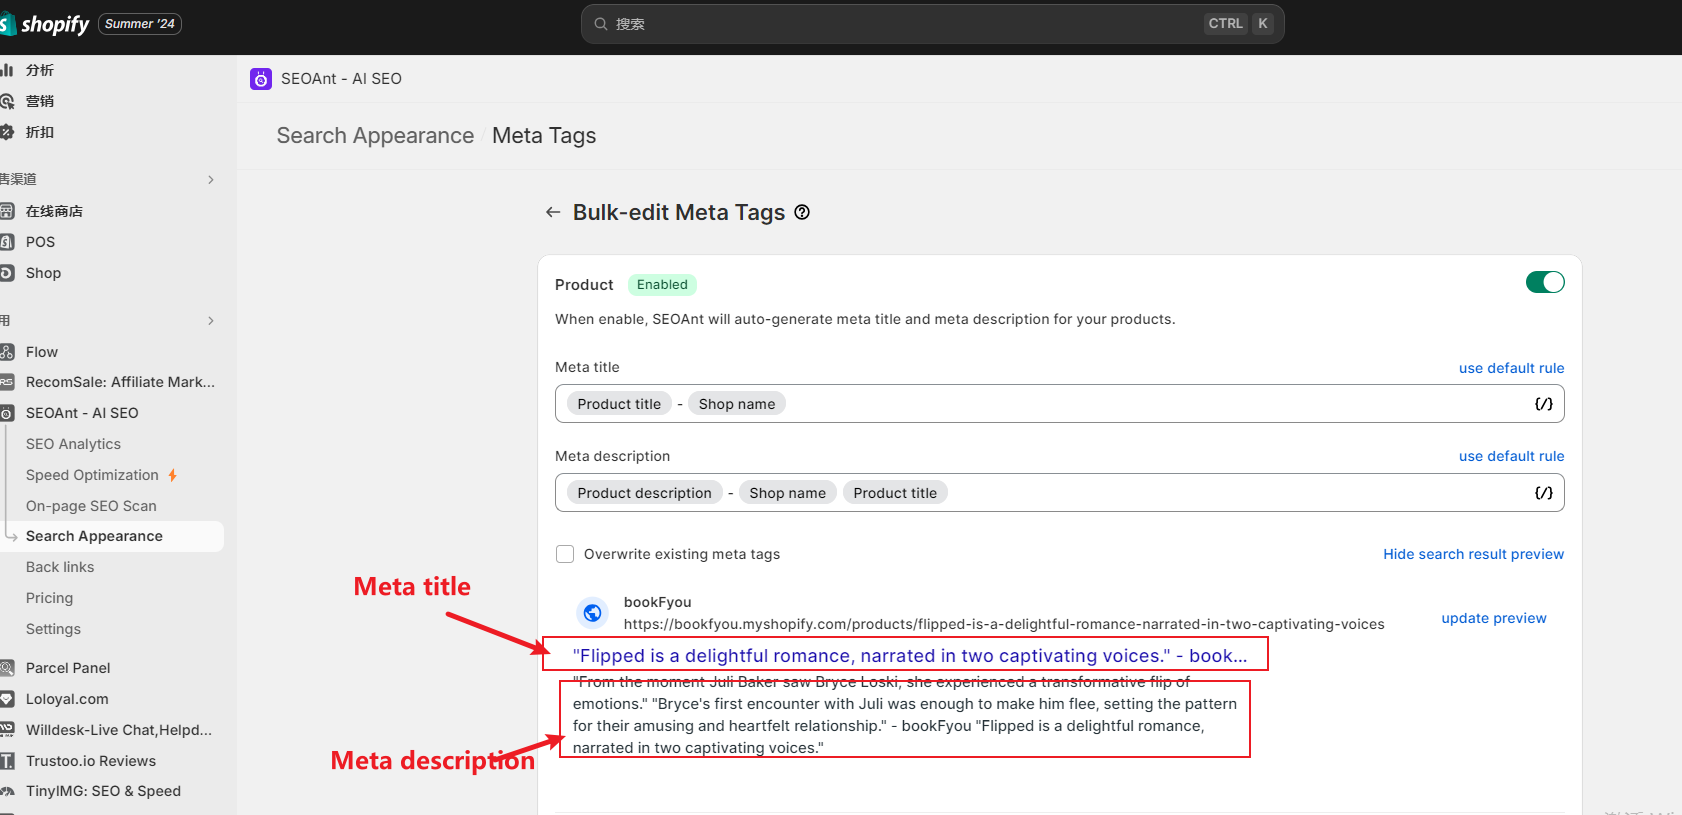Select Product description tag in Meta description
The height and width of the screenshot is (815, 1682).
[x=644, y=493]
